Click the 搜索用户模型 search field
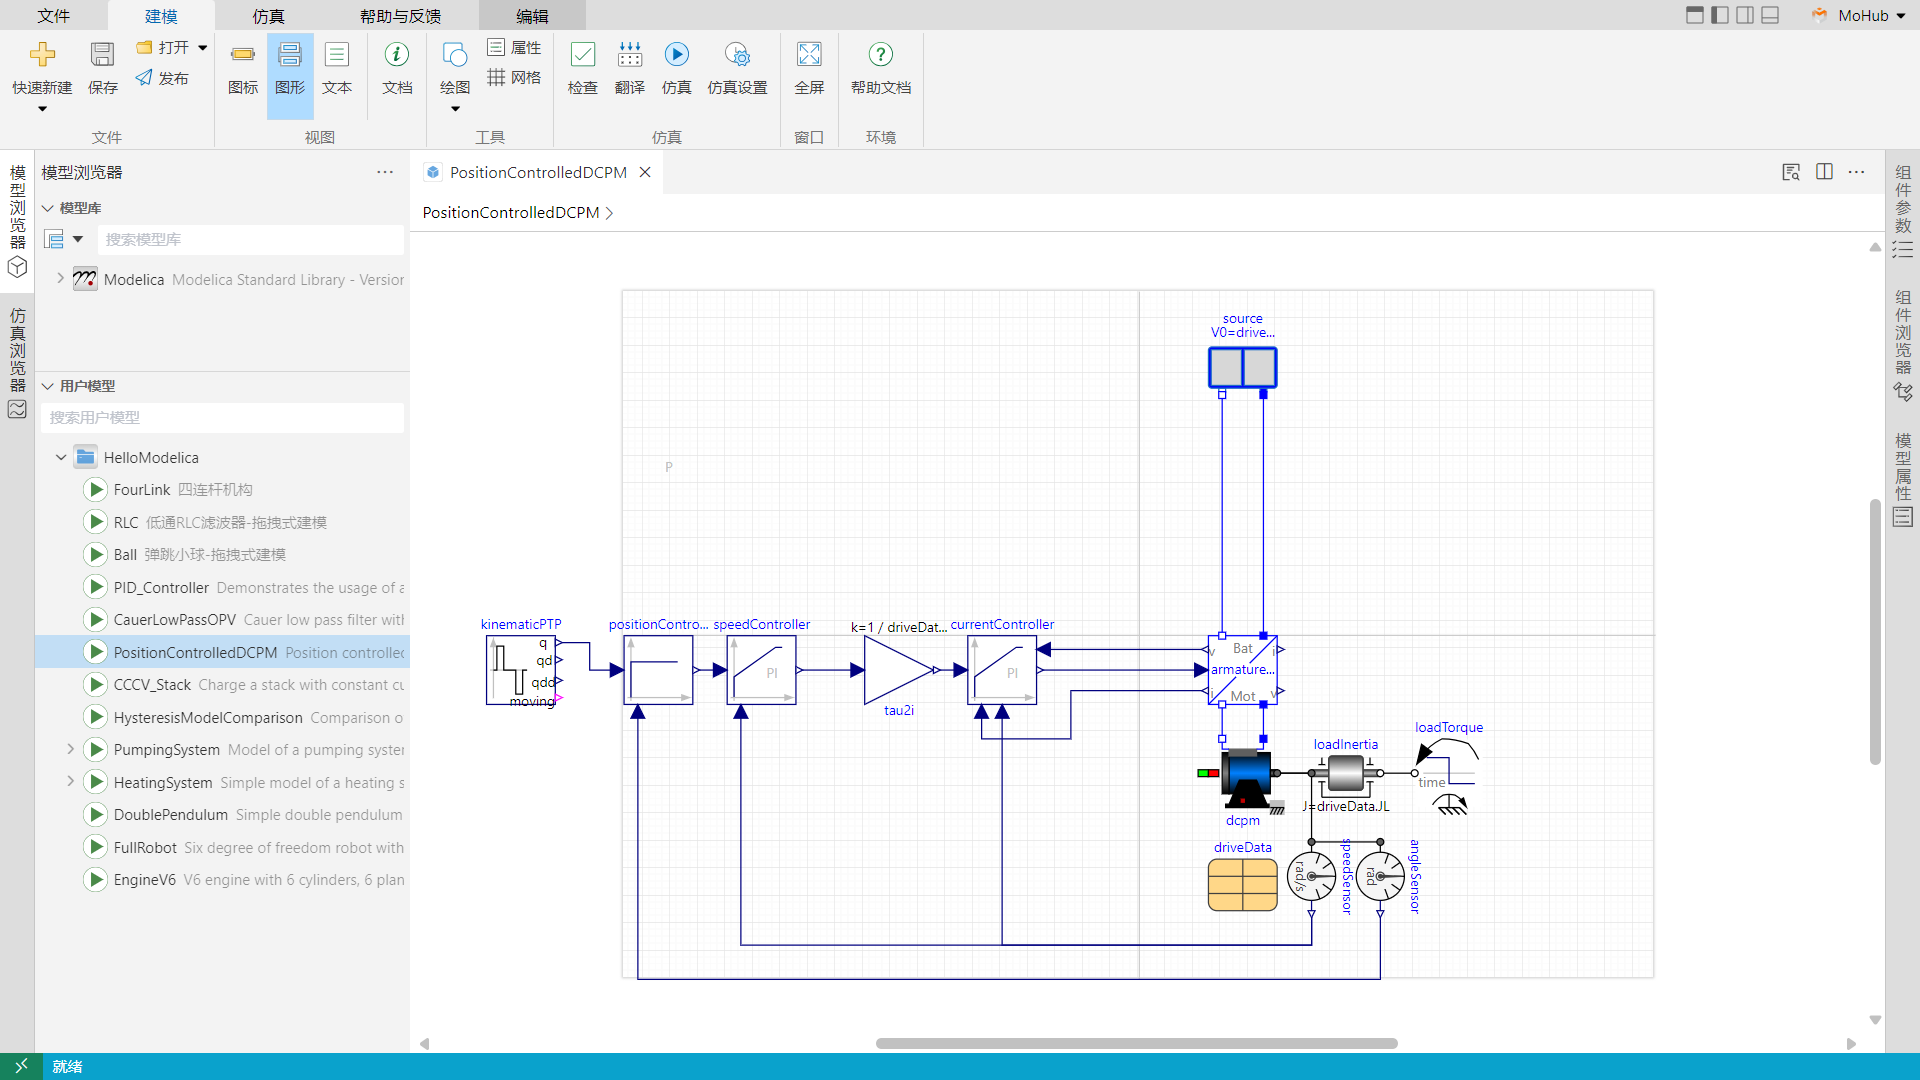This screenshot has width=1920, height=1080. click(222, 418)
